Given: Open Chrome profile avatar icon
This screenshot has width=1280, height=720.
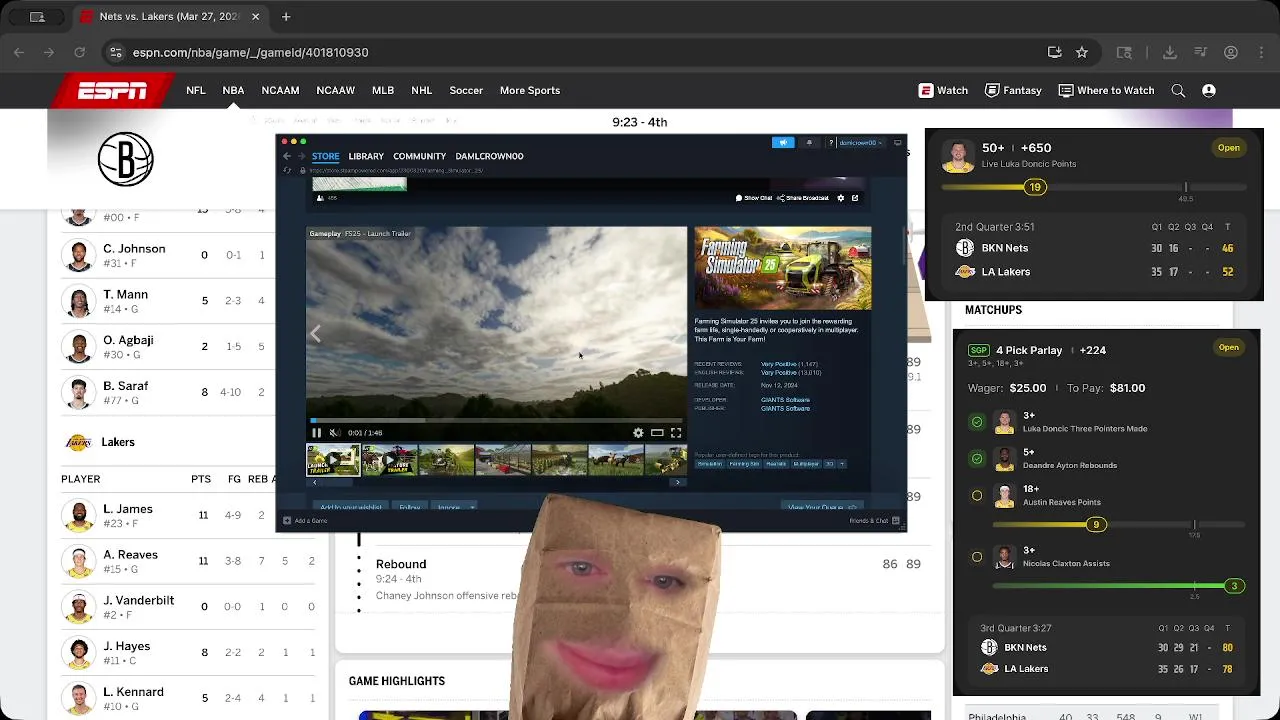Looking at the screenshot, I should point(1231,52).
